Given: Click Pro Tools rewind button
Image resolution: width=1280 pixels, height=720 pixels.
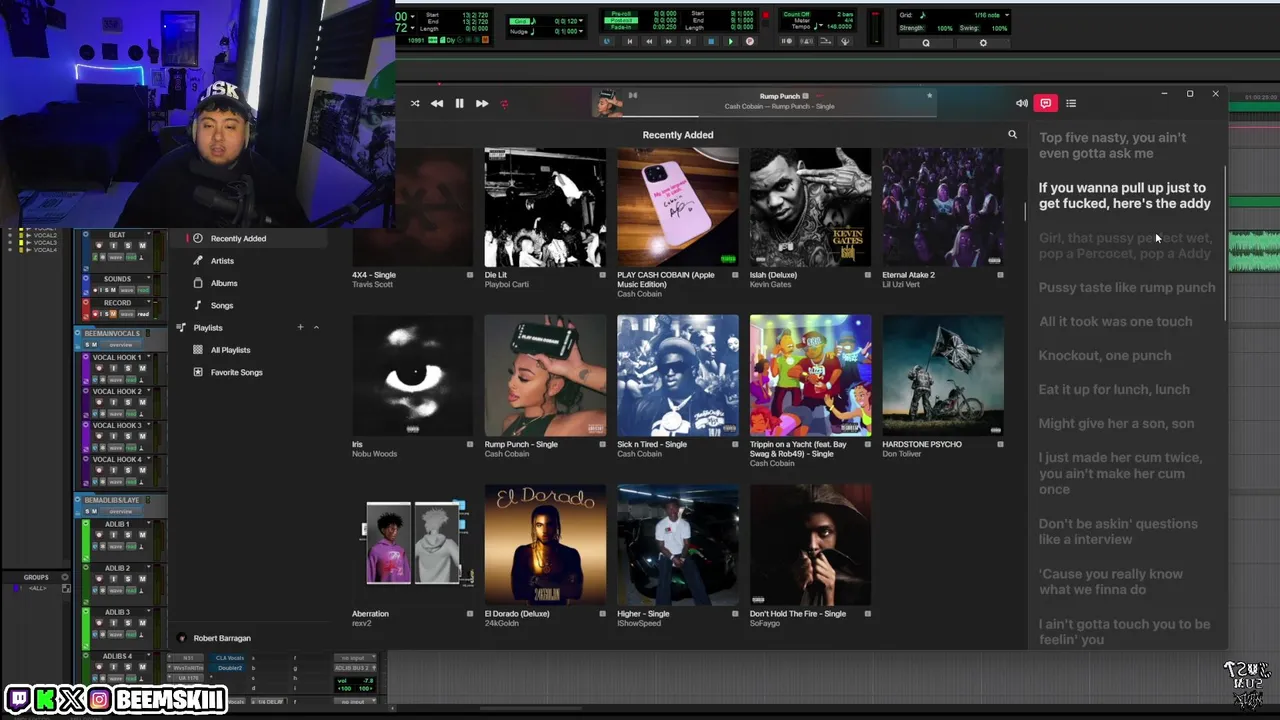Looking at the screenshot, I should [x=649, y=41].
